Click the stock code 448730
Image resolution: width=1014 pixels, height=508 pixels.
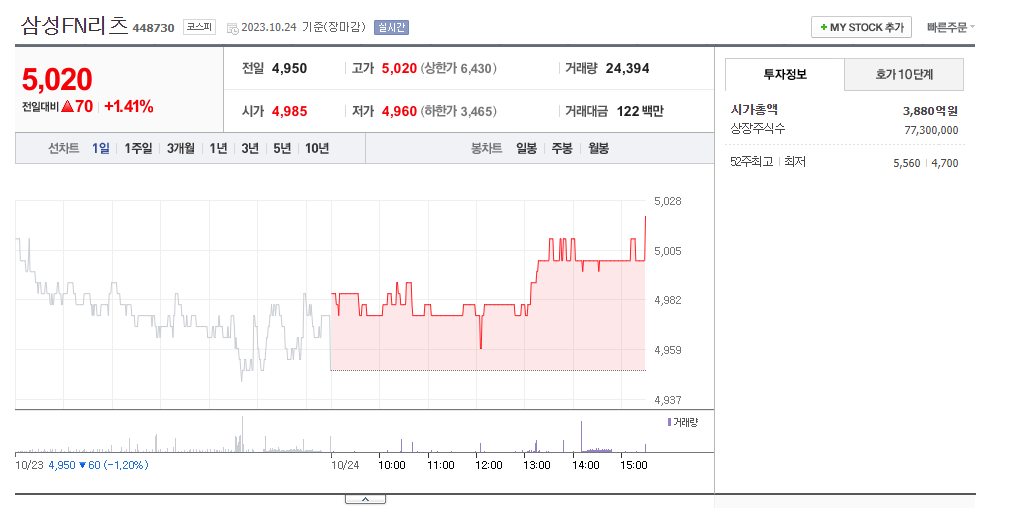click(x=153, y=28)
